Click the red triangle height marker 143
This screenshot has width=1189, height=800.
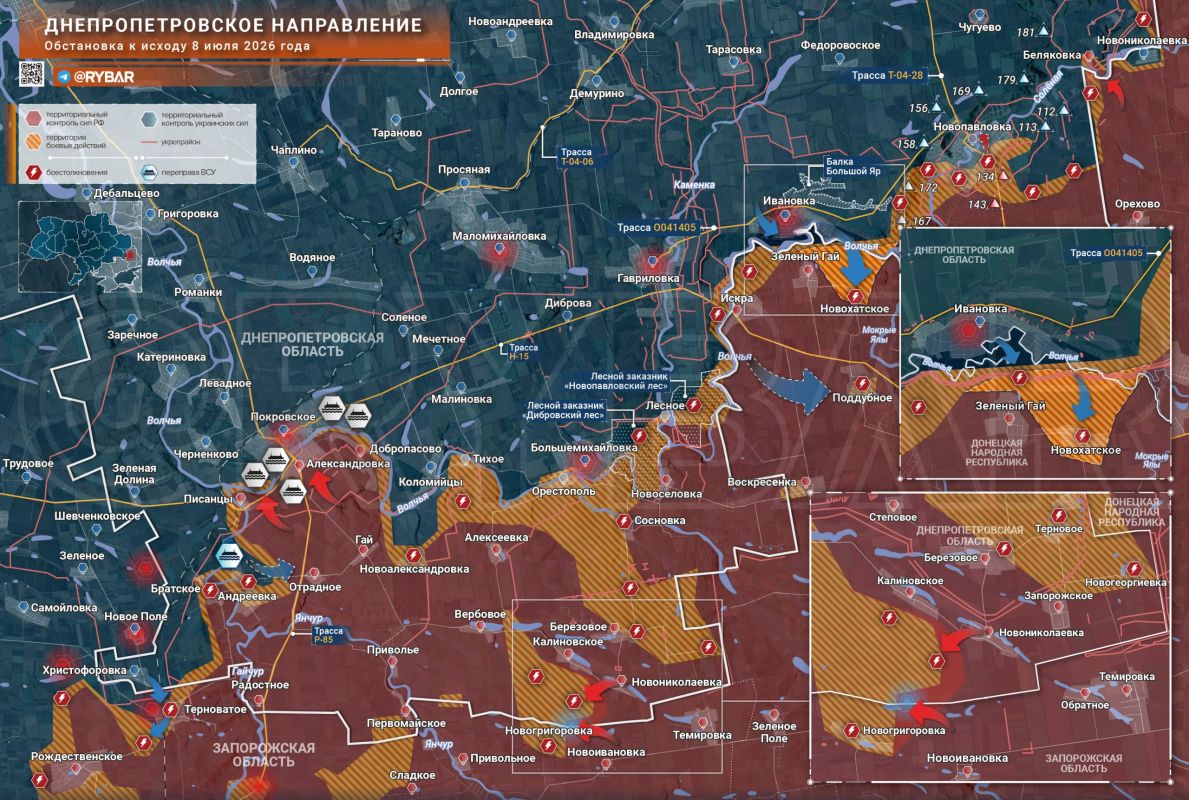coord(995,204)
